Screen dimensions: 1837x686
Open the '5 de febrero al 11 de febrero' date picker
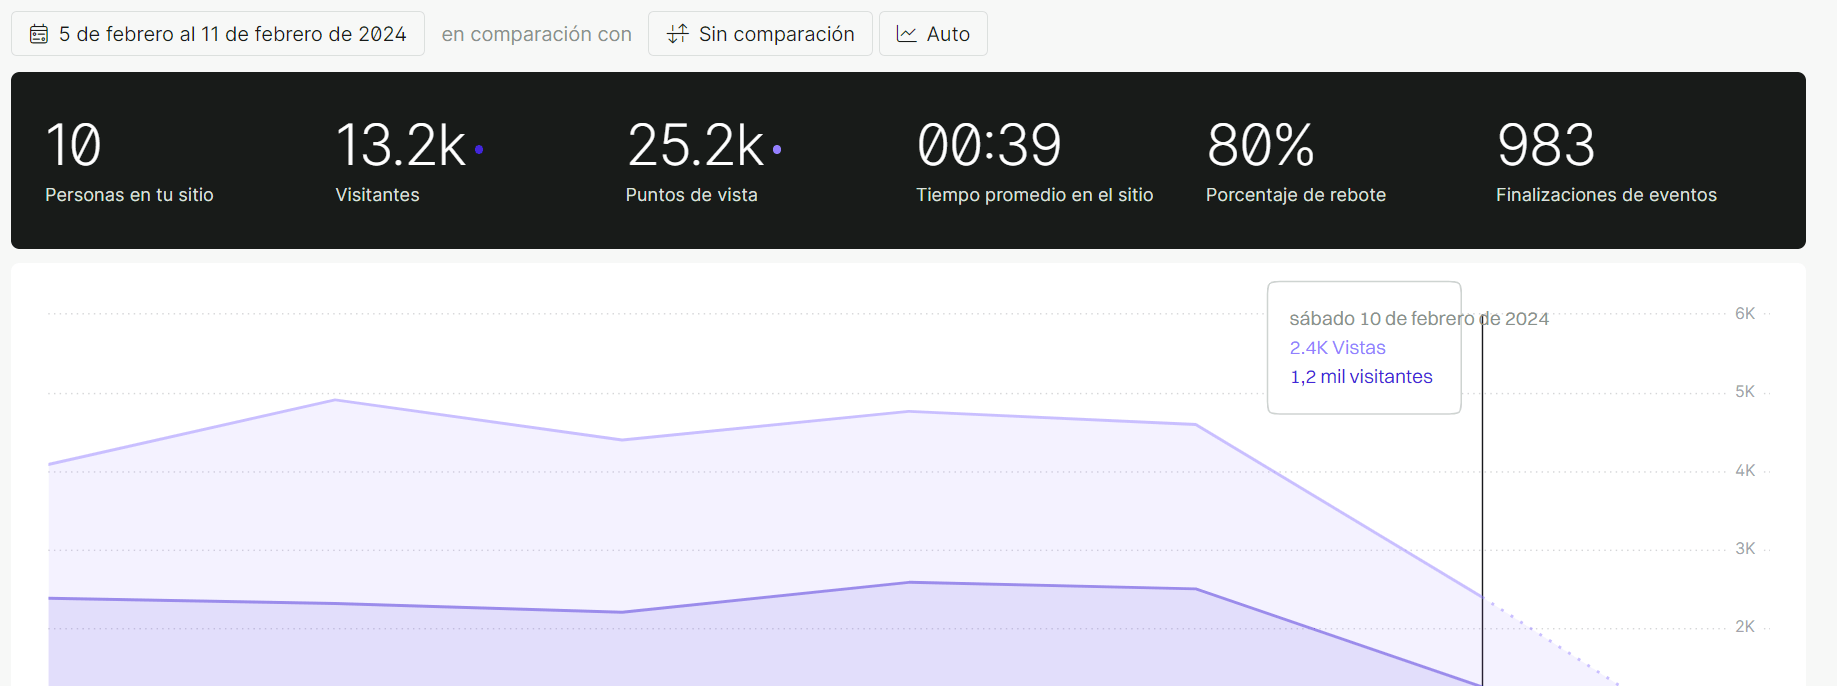pos(218,34)
